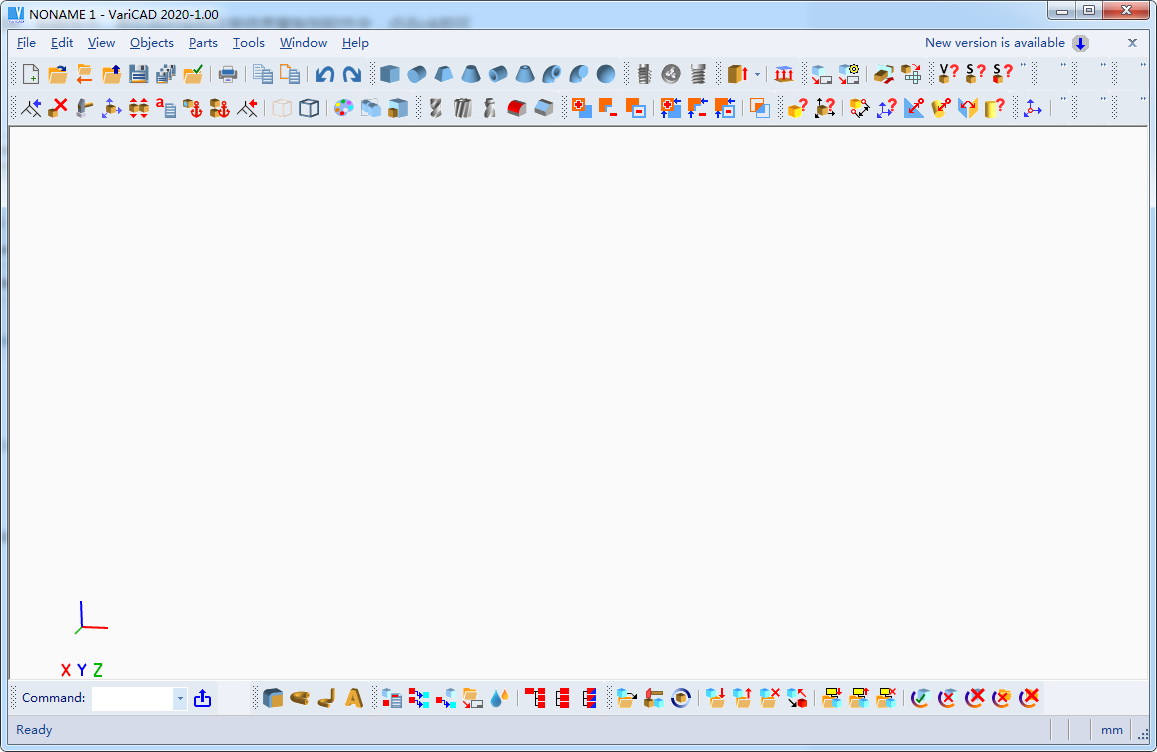Click the red X delete solids icon
The height and width of the screenshot is (752, 1157).
pos(59,107)
